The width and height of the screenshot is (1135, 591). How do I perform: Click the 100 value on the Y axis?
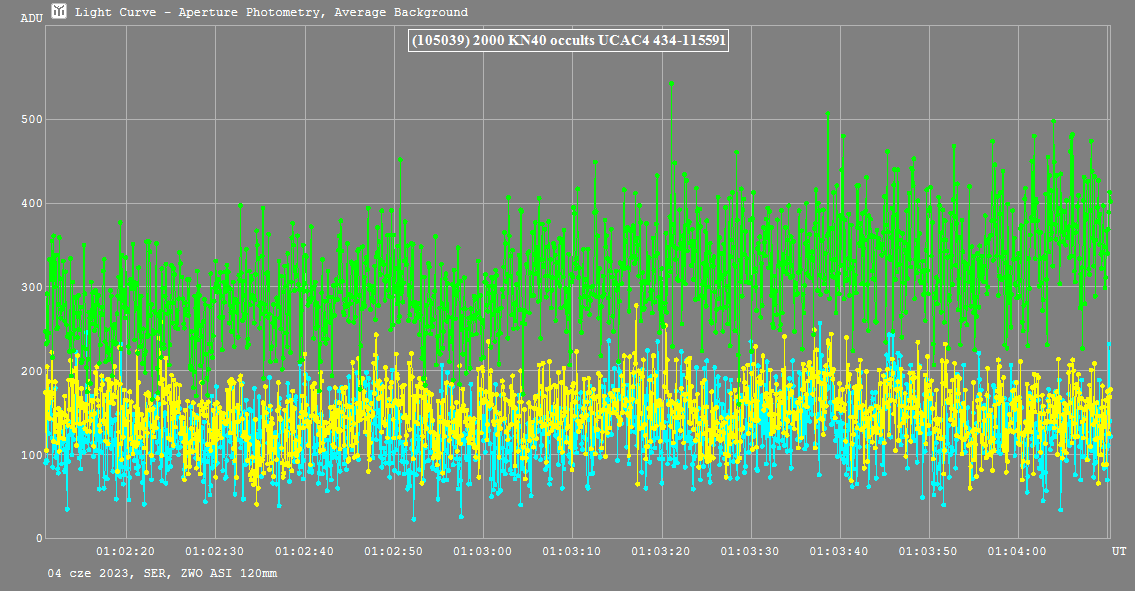pyautogui.click(x=32, y=456)
